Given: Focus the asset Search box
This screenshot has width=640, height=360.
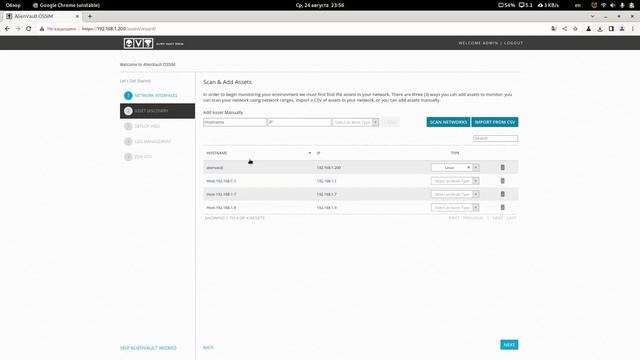Looking at the screenshot, I should pyautogui.click(x=496, y=138).
